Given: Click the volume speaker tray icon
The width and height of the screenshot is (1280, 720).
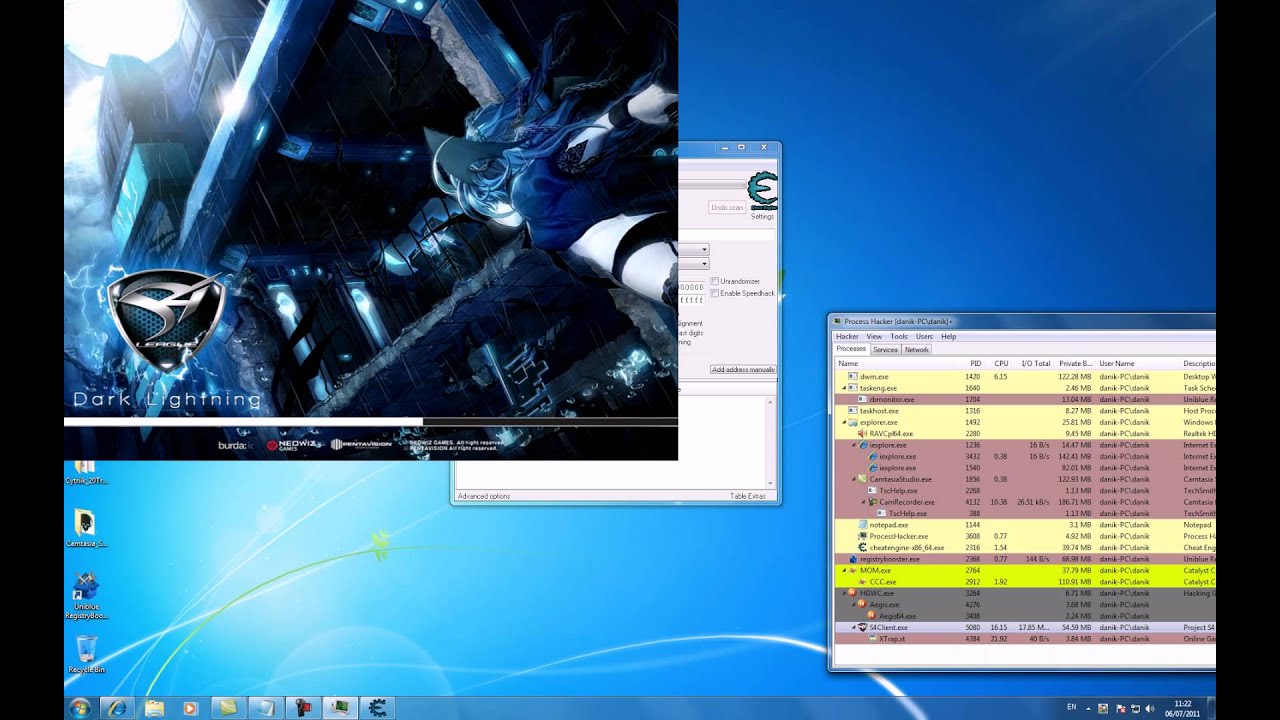Looking at the screenshot, I should click(x=1149, y=708).
